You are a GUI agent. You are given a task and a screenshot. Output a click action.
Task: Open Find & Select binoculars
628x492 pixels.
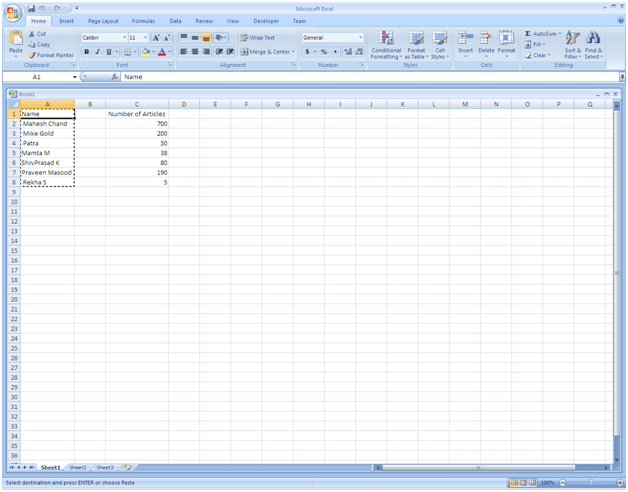[x=594, y=44]
